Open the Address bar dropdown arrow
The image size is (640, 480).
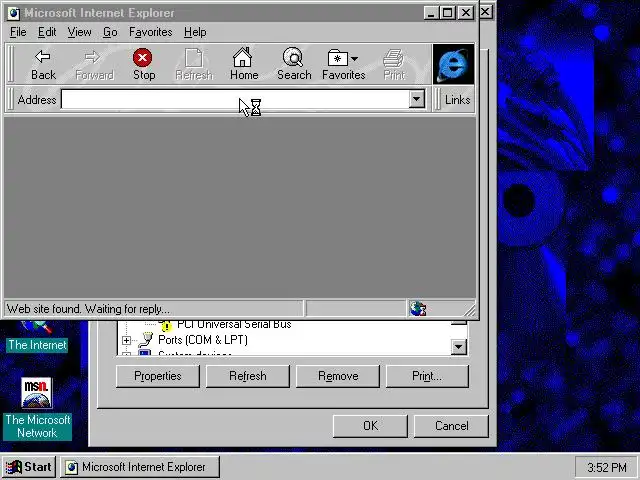417,99
